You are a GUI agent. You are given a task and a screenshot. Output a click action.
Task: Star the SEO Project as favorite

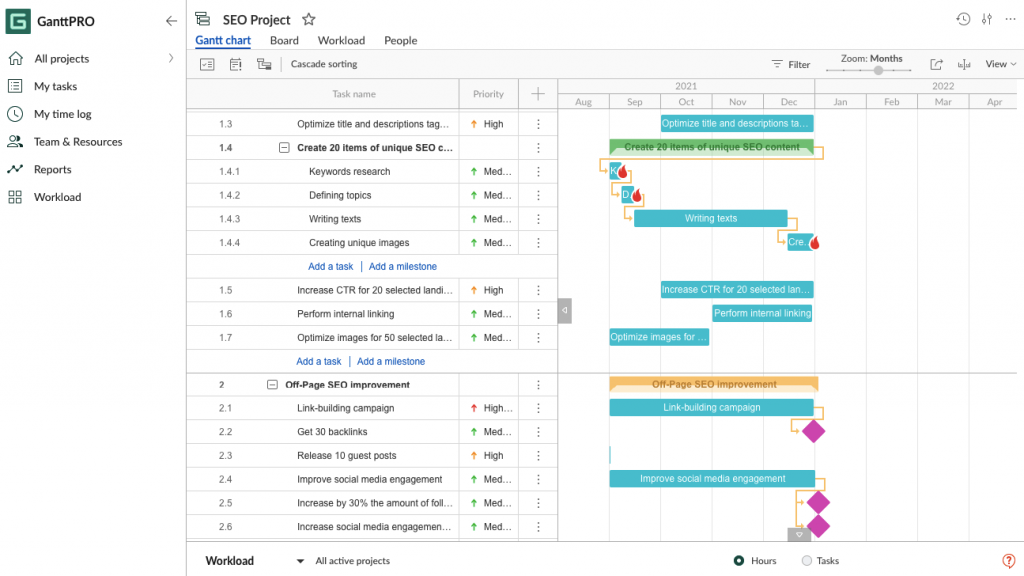(x=308, y=18)
